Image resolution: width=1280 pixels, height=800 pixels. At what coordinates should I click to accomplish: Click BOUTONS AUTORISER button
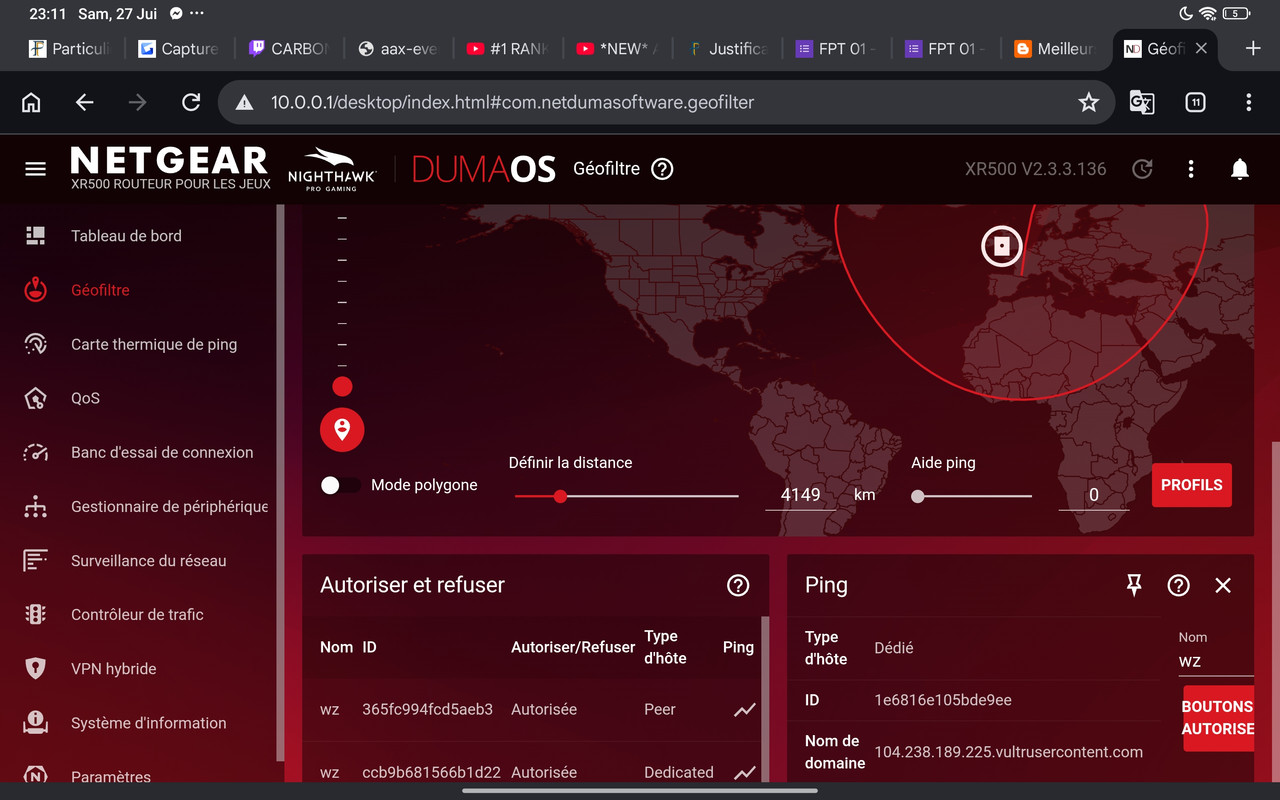click(x=1218, y=718)
